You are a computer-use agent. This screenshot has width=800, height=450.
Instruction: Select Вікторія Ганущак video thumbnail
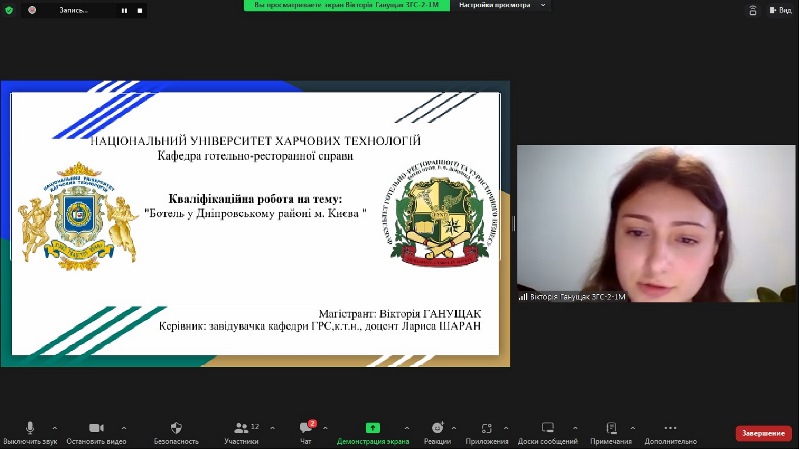(656, 223)
